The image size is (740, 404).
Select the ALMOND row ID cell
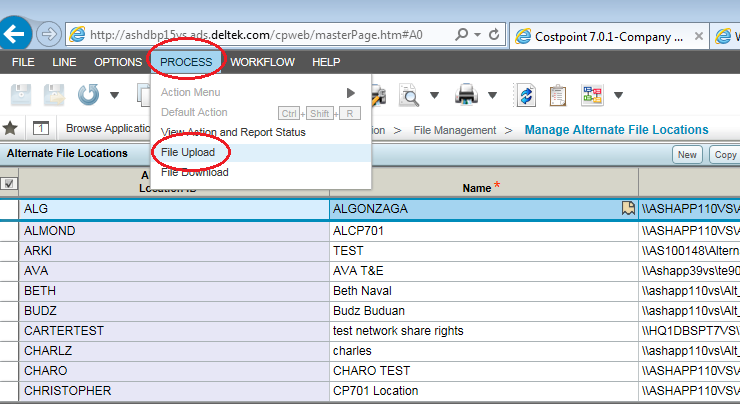click(174, 231)
